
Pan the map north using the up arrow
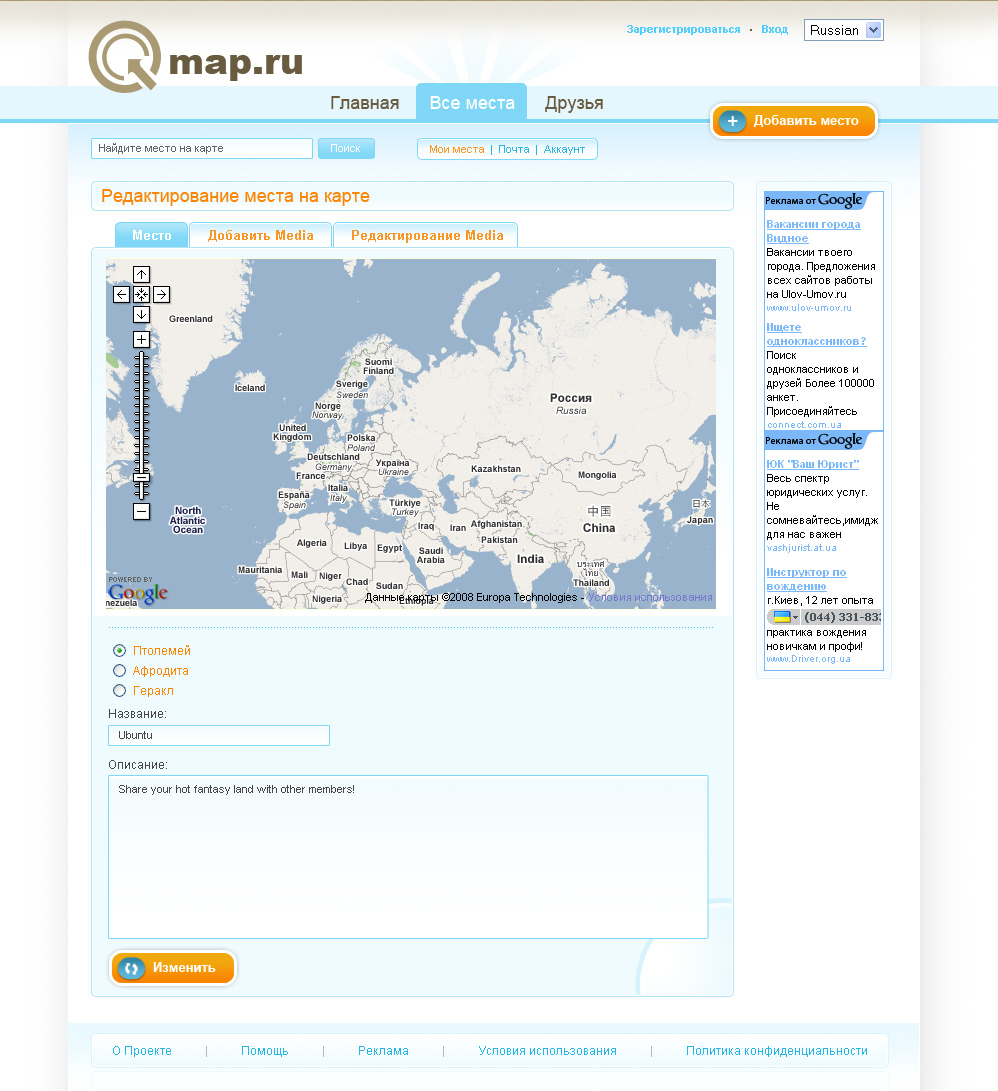coord(141,274)
